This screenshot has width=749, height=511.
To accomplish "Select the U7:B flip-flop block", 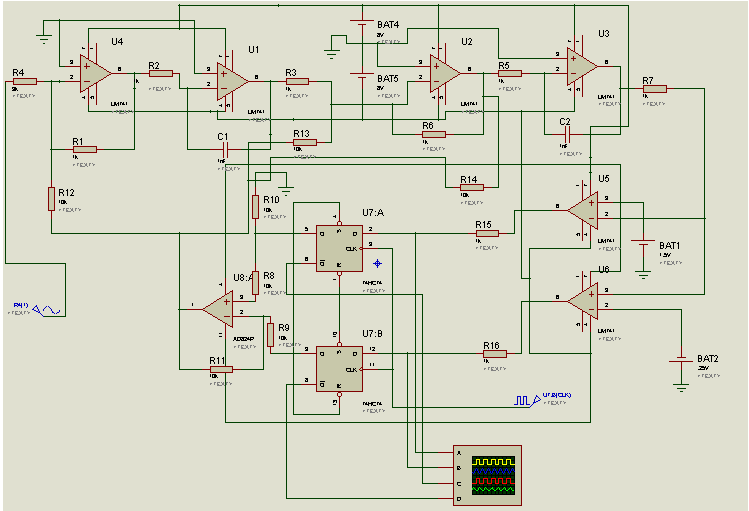I will (x=339, y=368).
